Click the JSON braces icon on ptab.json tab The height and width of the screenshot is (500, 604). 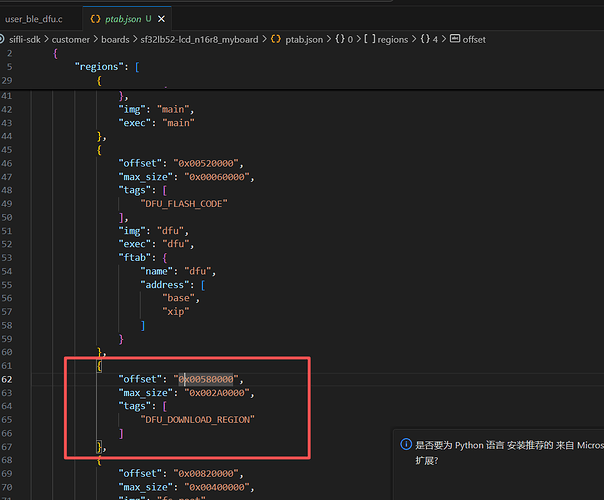point(94,18)
